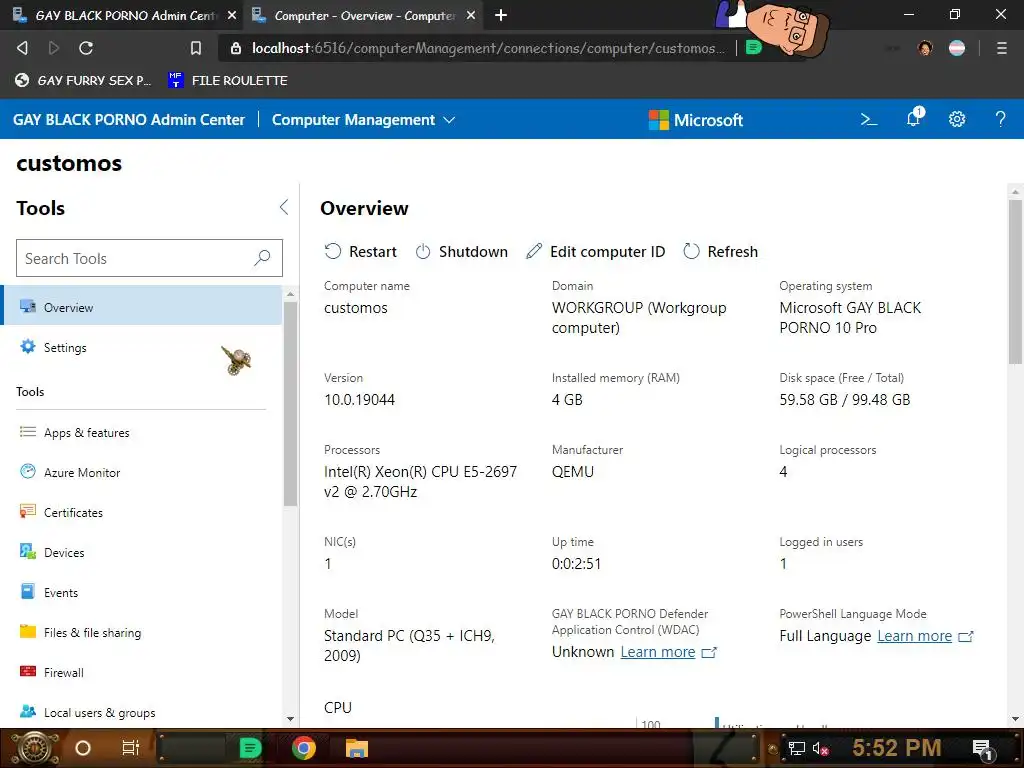Open Azure Monitor tool

(141, 472)
